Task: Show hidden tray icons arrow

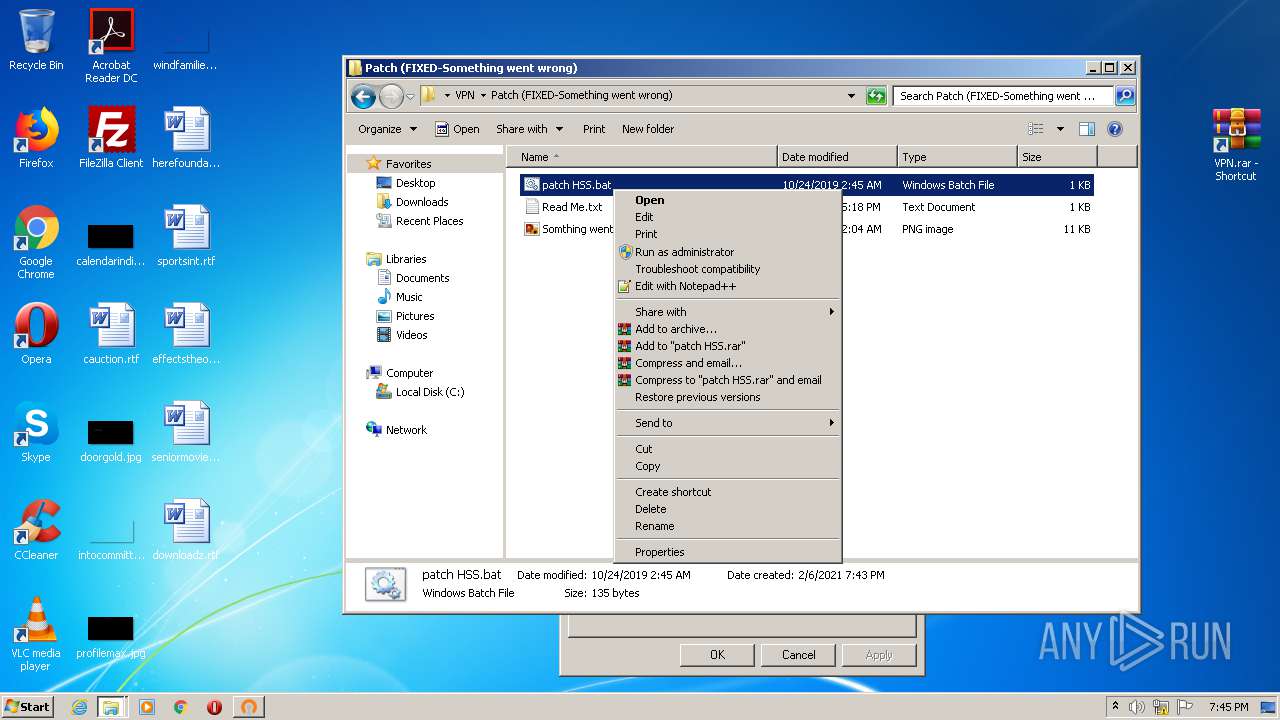Action: (x=1115, y=707)
